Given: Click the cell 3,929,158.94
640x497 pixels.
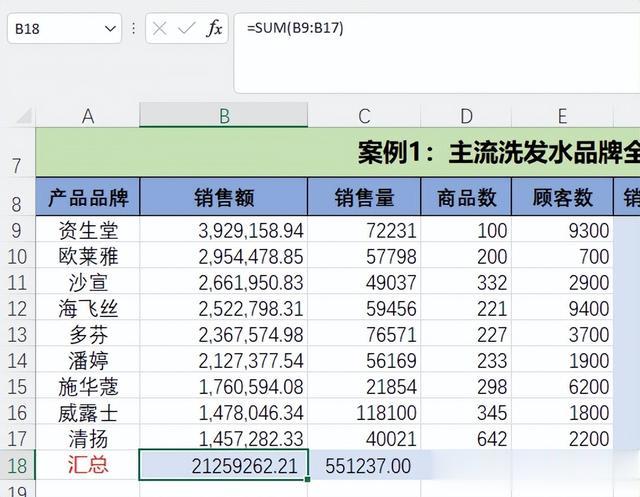Looking at the screenshot, I should pyautogui.click(x=224, y=229).
